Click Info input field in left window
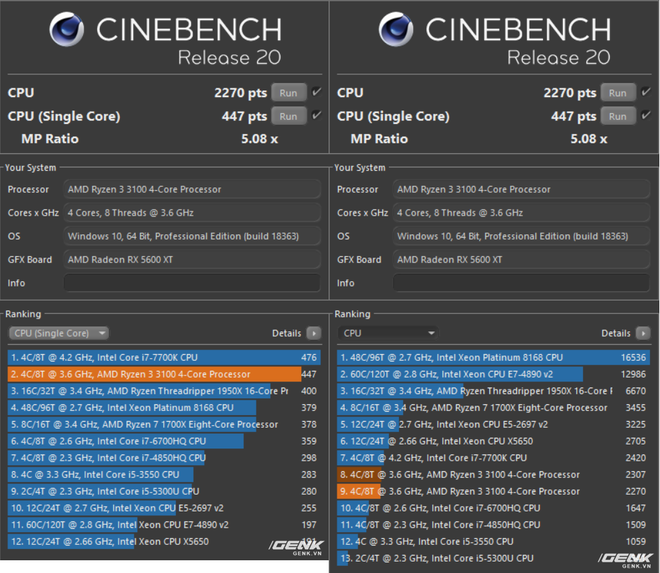This screenshot has width=660, height=573. pyautogui.click(x=192, y=283)
